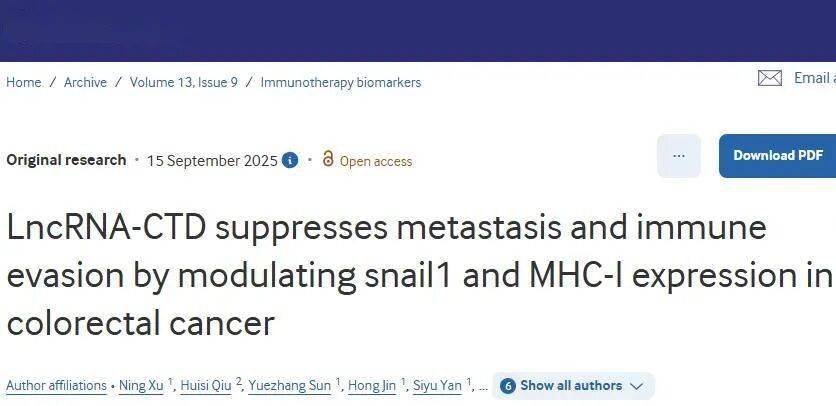Expand Show all authors

point(573,386)
